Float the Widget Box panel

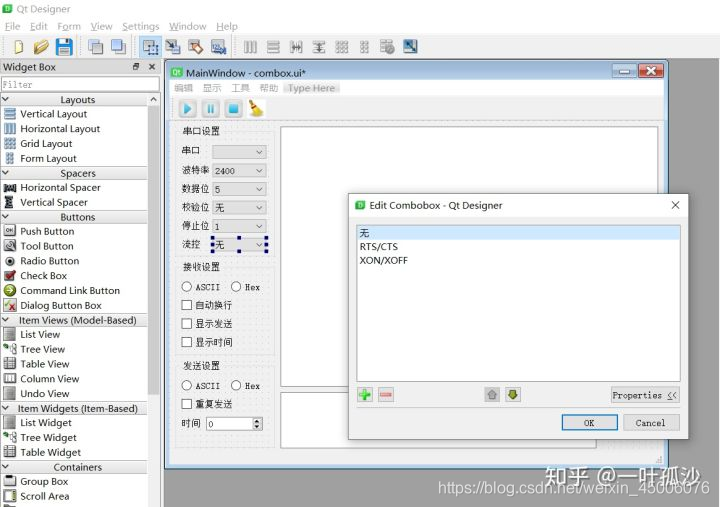click(136, 67)
